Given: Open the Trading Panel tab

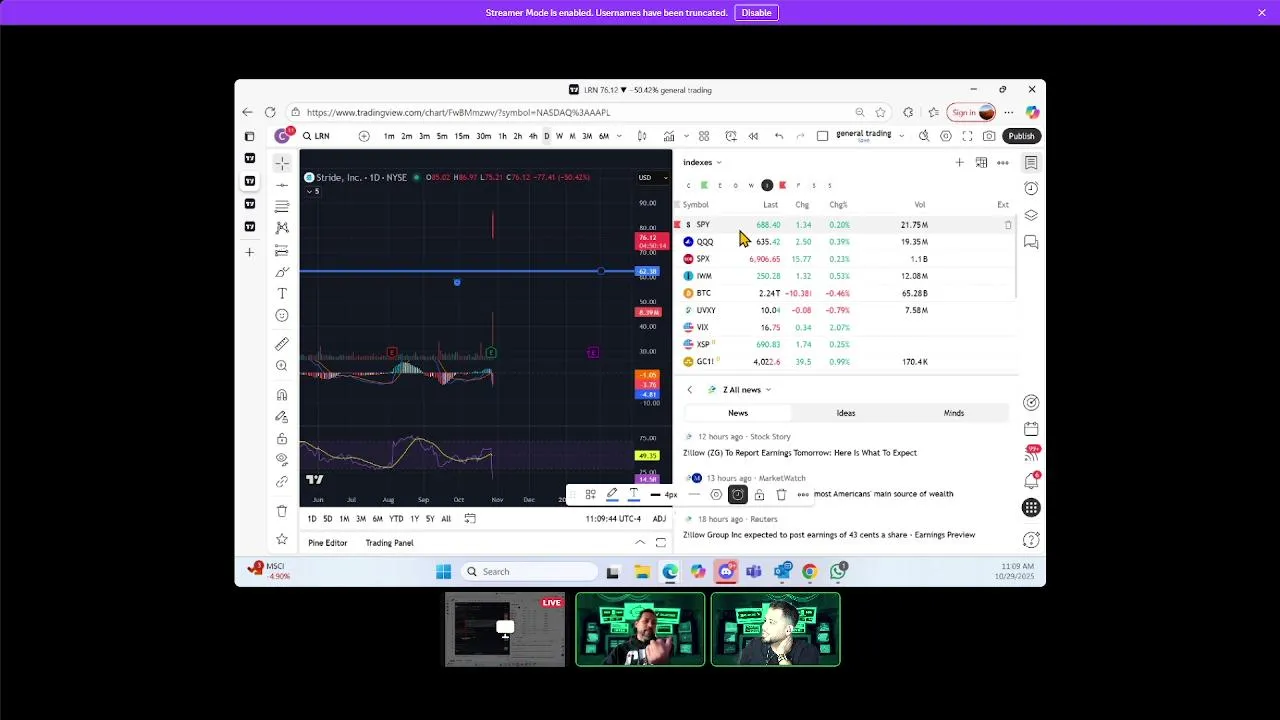Looking at the screenshot, I should (x=389, y=543).
